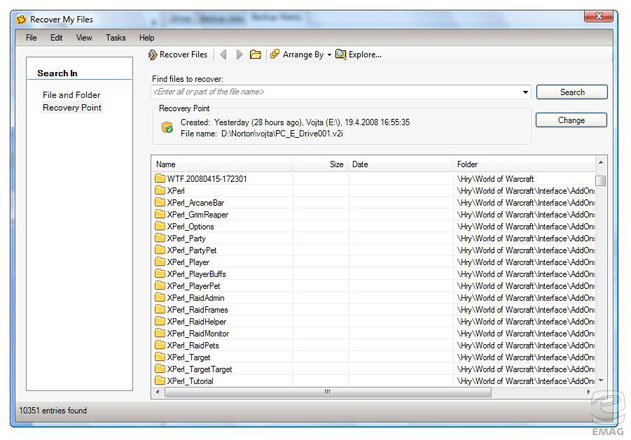Screen dimensions: 631x440
Task: Click the XPerl_RaidFrames name text
Action: (198, 310)
